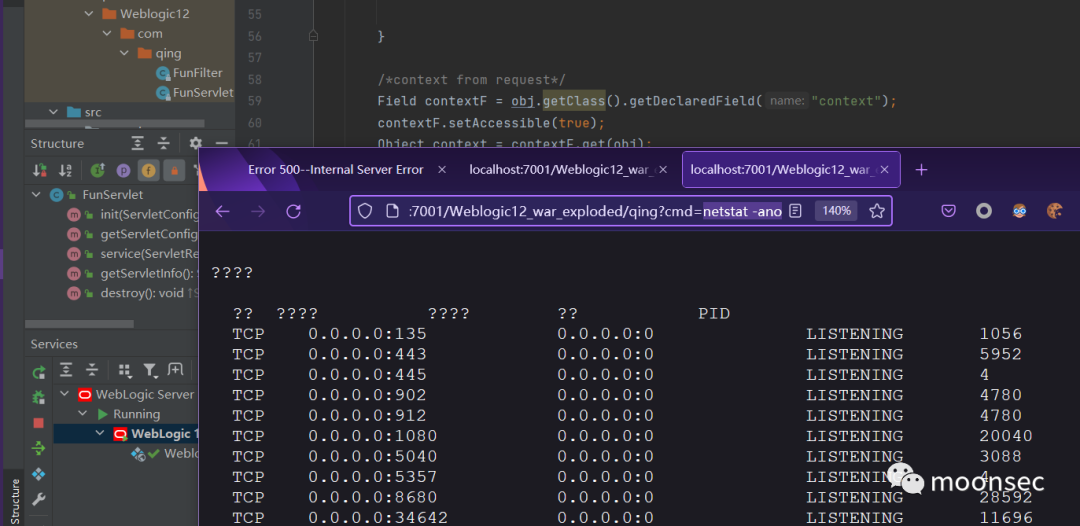Open Structure panel gear options

(196, 143)
